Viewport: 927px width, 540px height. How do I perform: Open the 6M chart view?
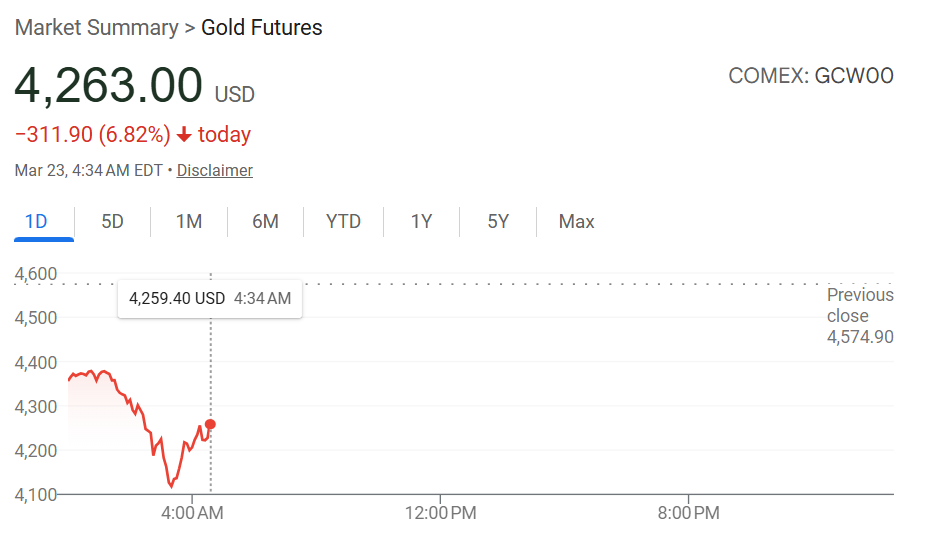(x=265, y=222)
